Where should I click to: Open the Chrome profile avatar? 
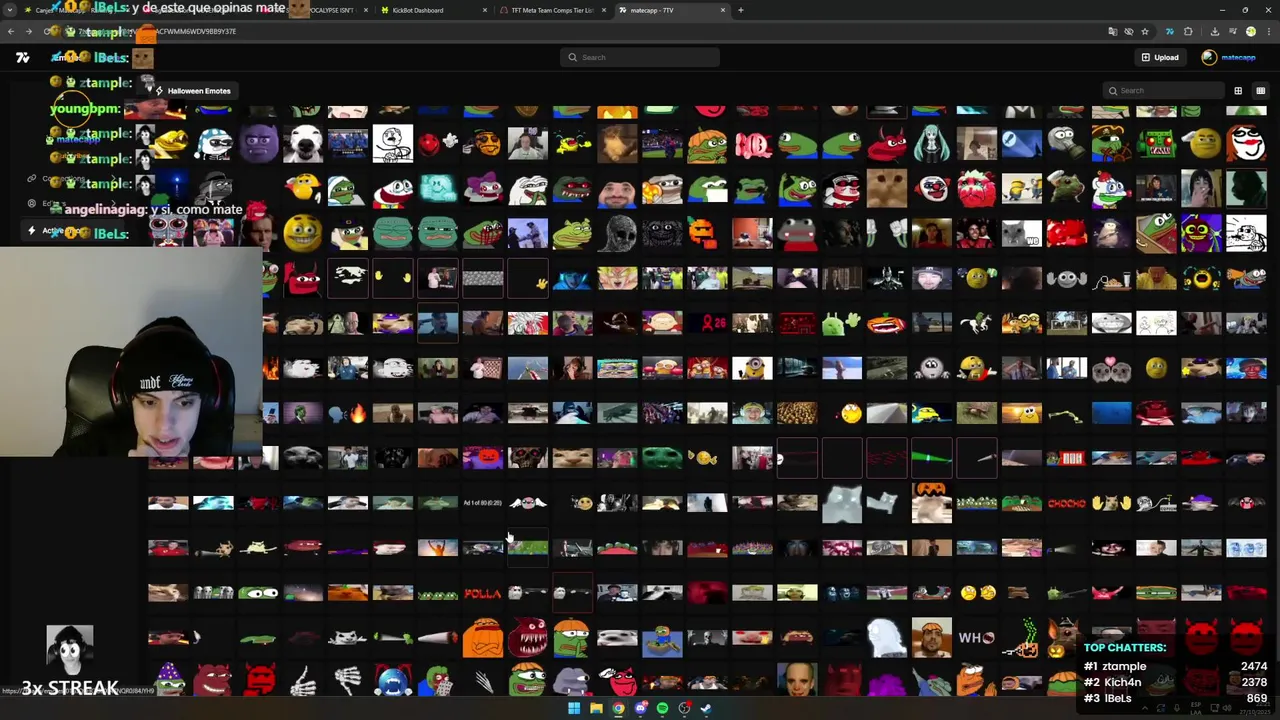tap(1250, 32)
